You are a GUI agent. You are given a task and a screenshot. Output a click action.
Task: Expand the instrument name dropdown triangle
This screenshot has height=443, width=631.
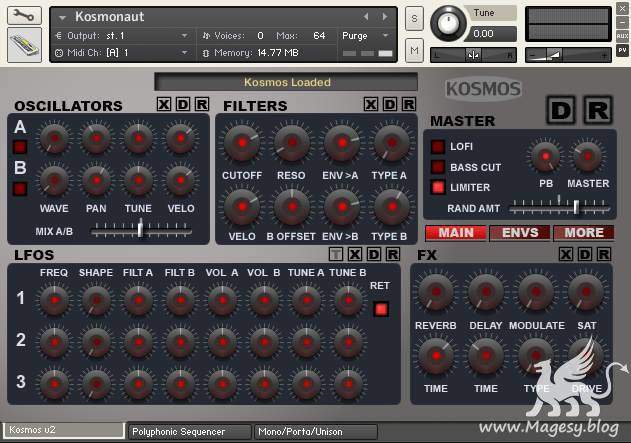(x=62, y=18)
